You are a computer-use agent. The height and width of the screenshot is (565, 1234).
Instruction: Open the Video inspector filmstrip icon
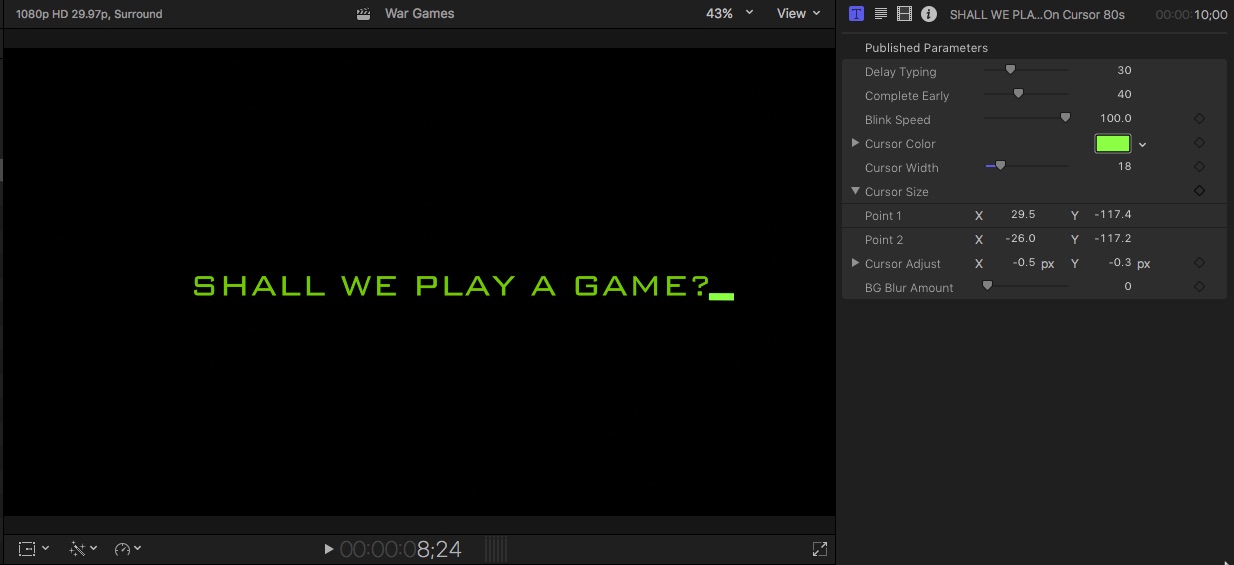click(x=905, y=14)
